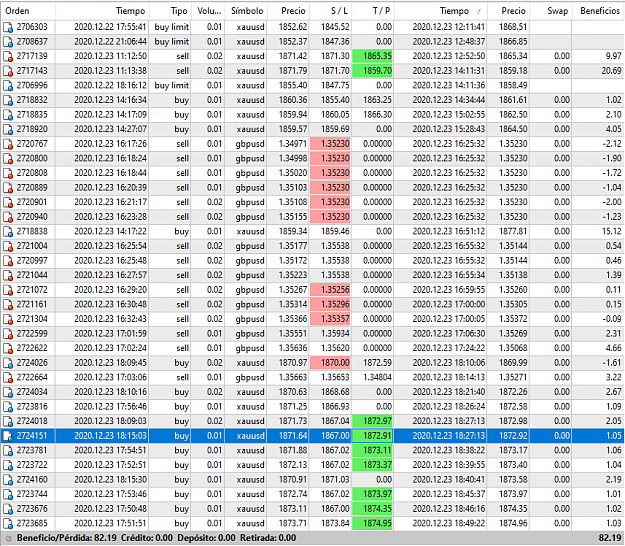The image size is (625, 546).
Task: Click open price 1852.62
Action: (x=293, y=27)
